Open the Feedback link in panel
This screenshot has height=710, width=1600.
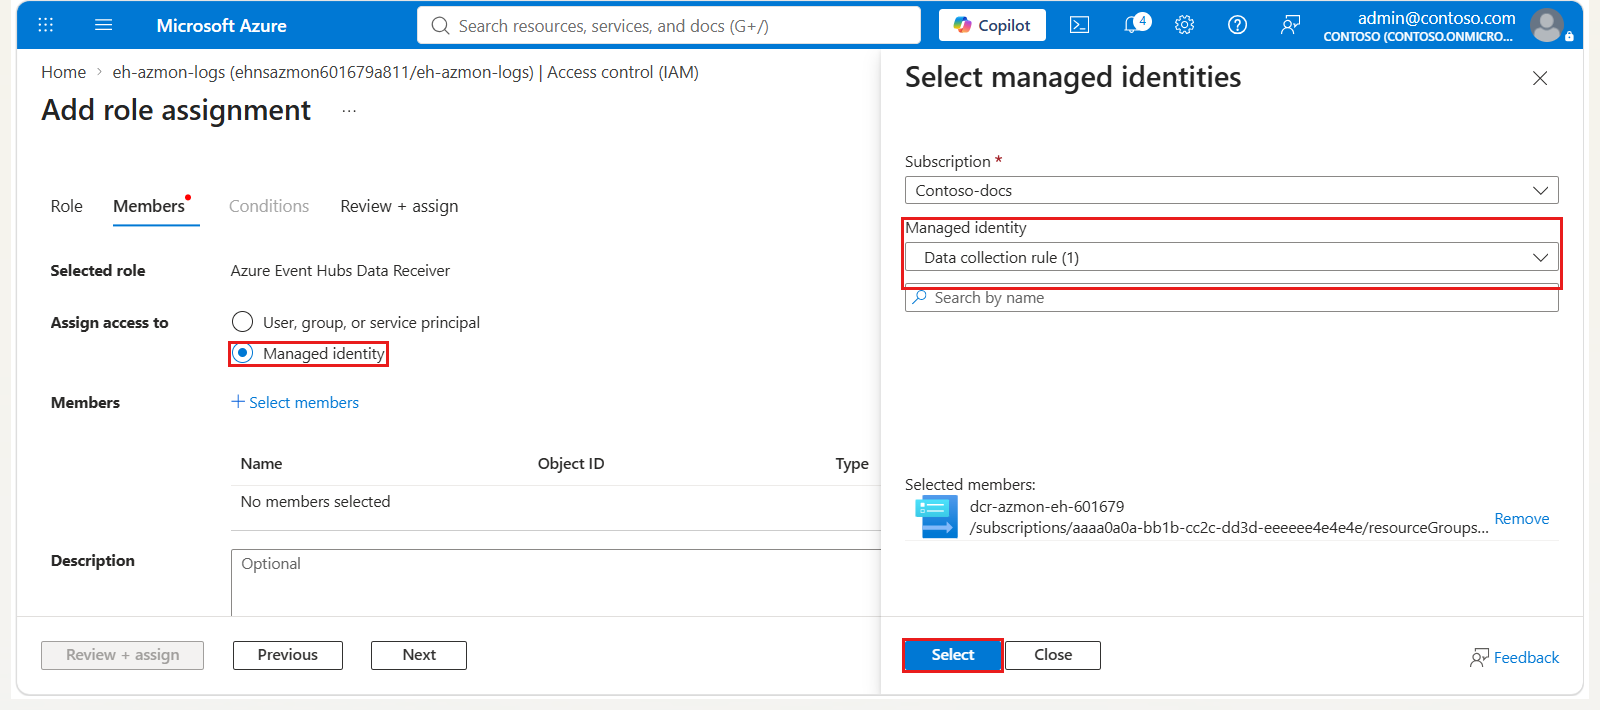point(1514,657)
